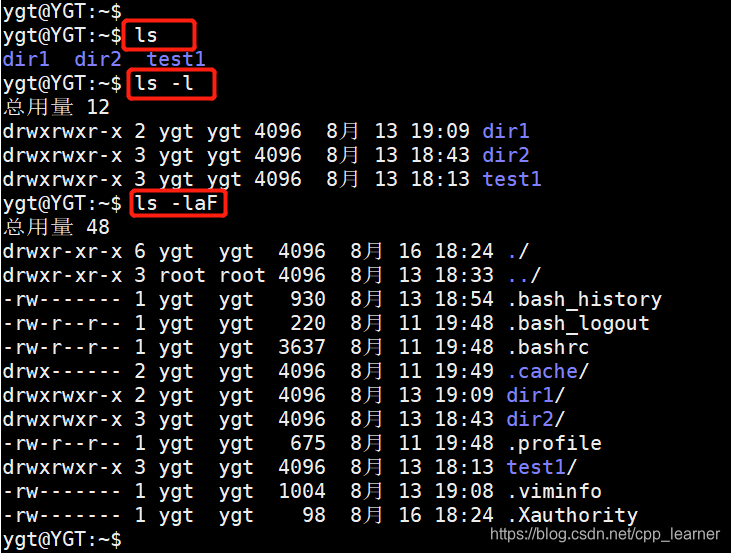Screen dimensions: 731x553
Task: Click the './' directory entry
Action: (x=518, y=251)
